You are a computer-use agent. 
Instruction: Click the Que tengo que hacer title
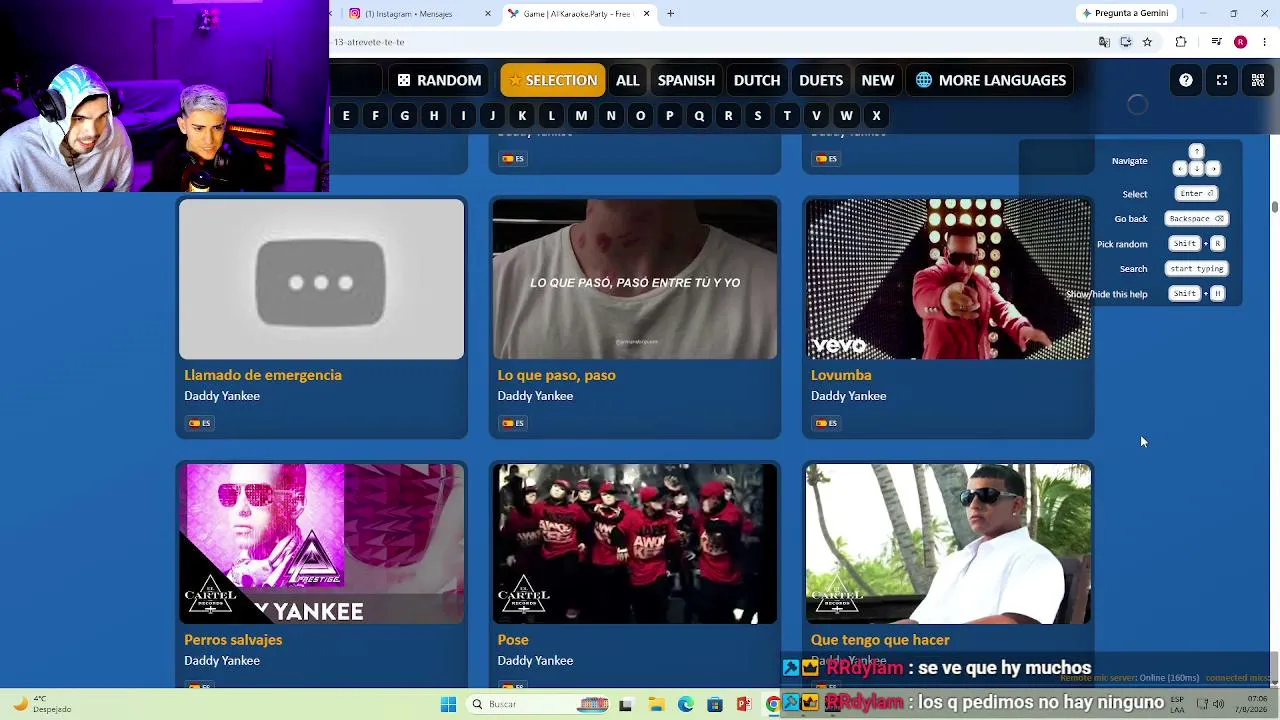pos(880,640)
